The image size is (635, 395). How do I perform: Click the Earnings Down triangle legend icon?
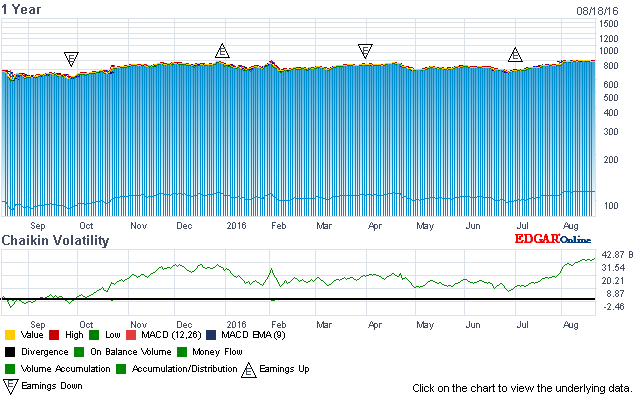tap(11, 386)
